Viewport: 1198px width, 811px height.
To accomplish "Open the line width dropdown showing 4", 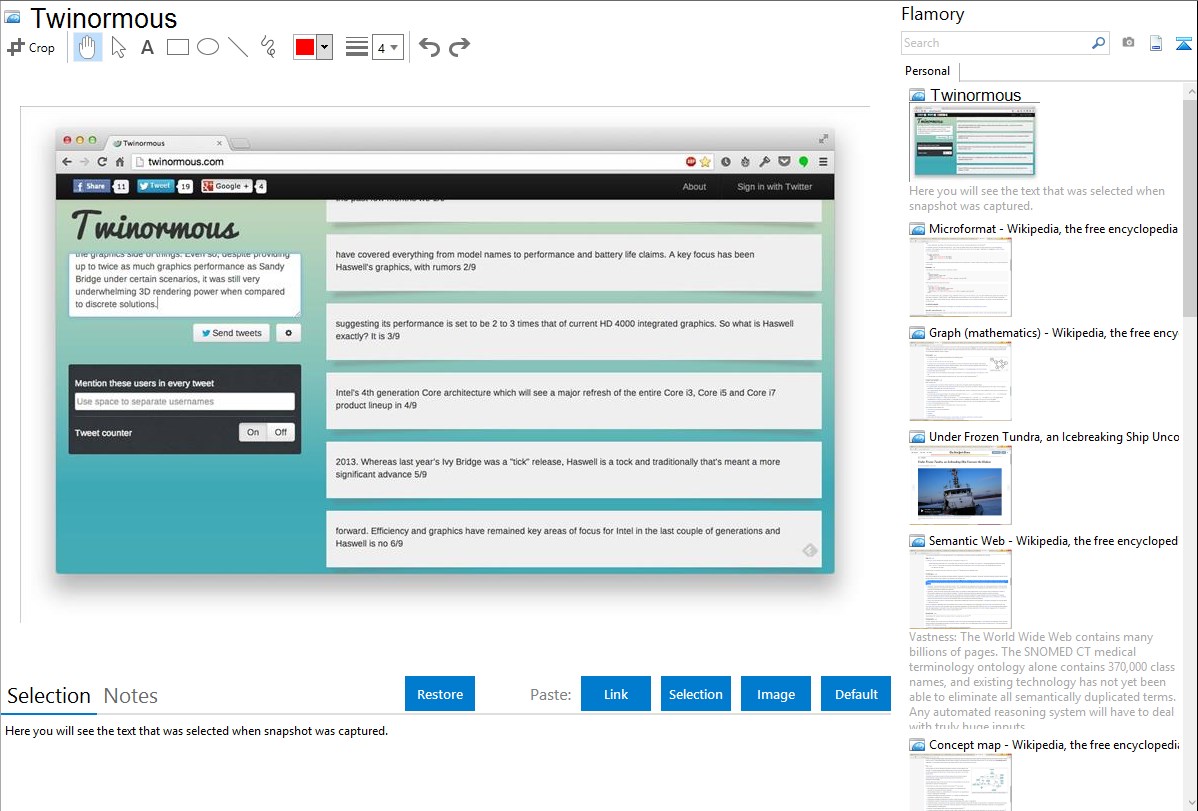I will click(388, 47).
